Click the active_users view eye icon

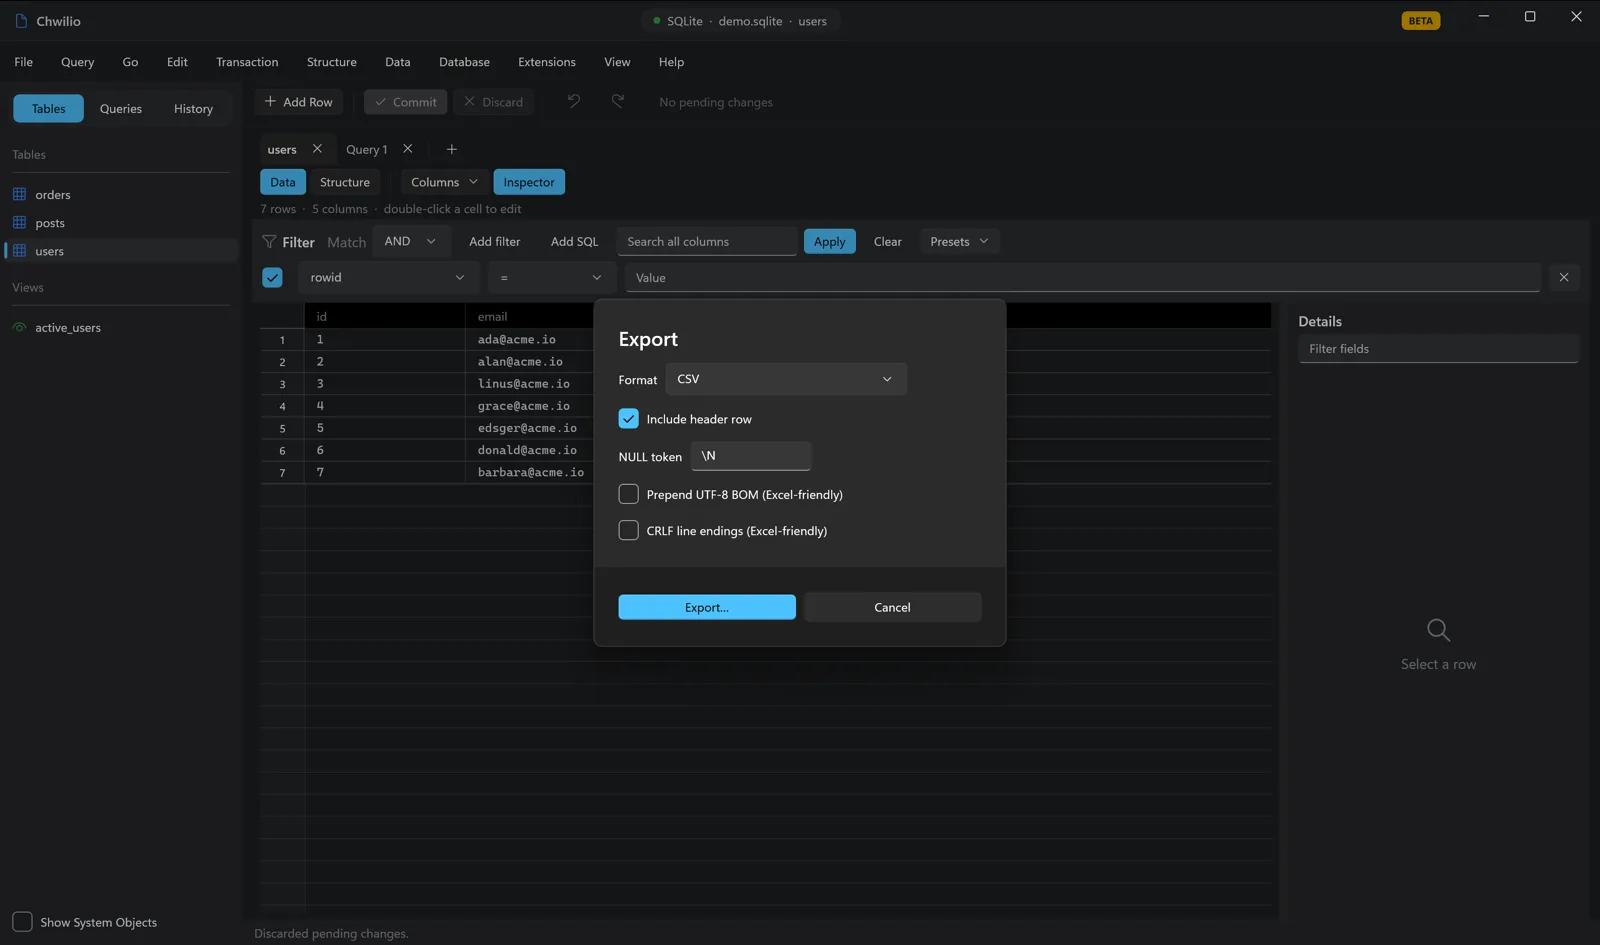tap(19, 327)
